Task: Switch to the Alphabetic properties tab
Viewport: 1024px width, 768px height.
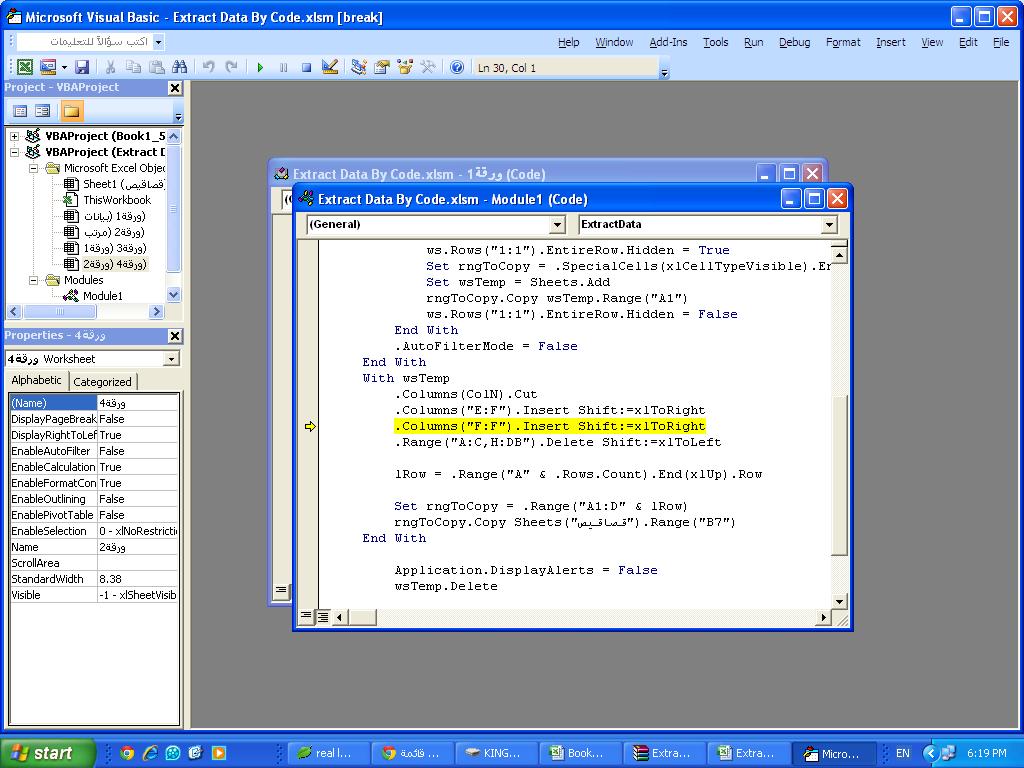Action: pyautogui.click(x=37, y=380)
